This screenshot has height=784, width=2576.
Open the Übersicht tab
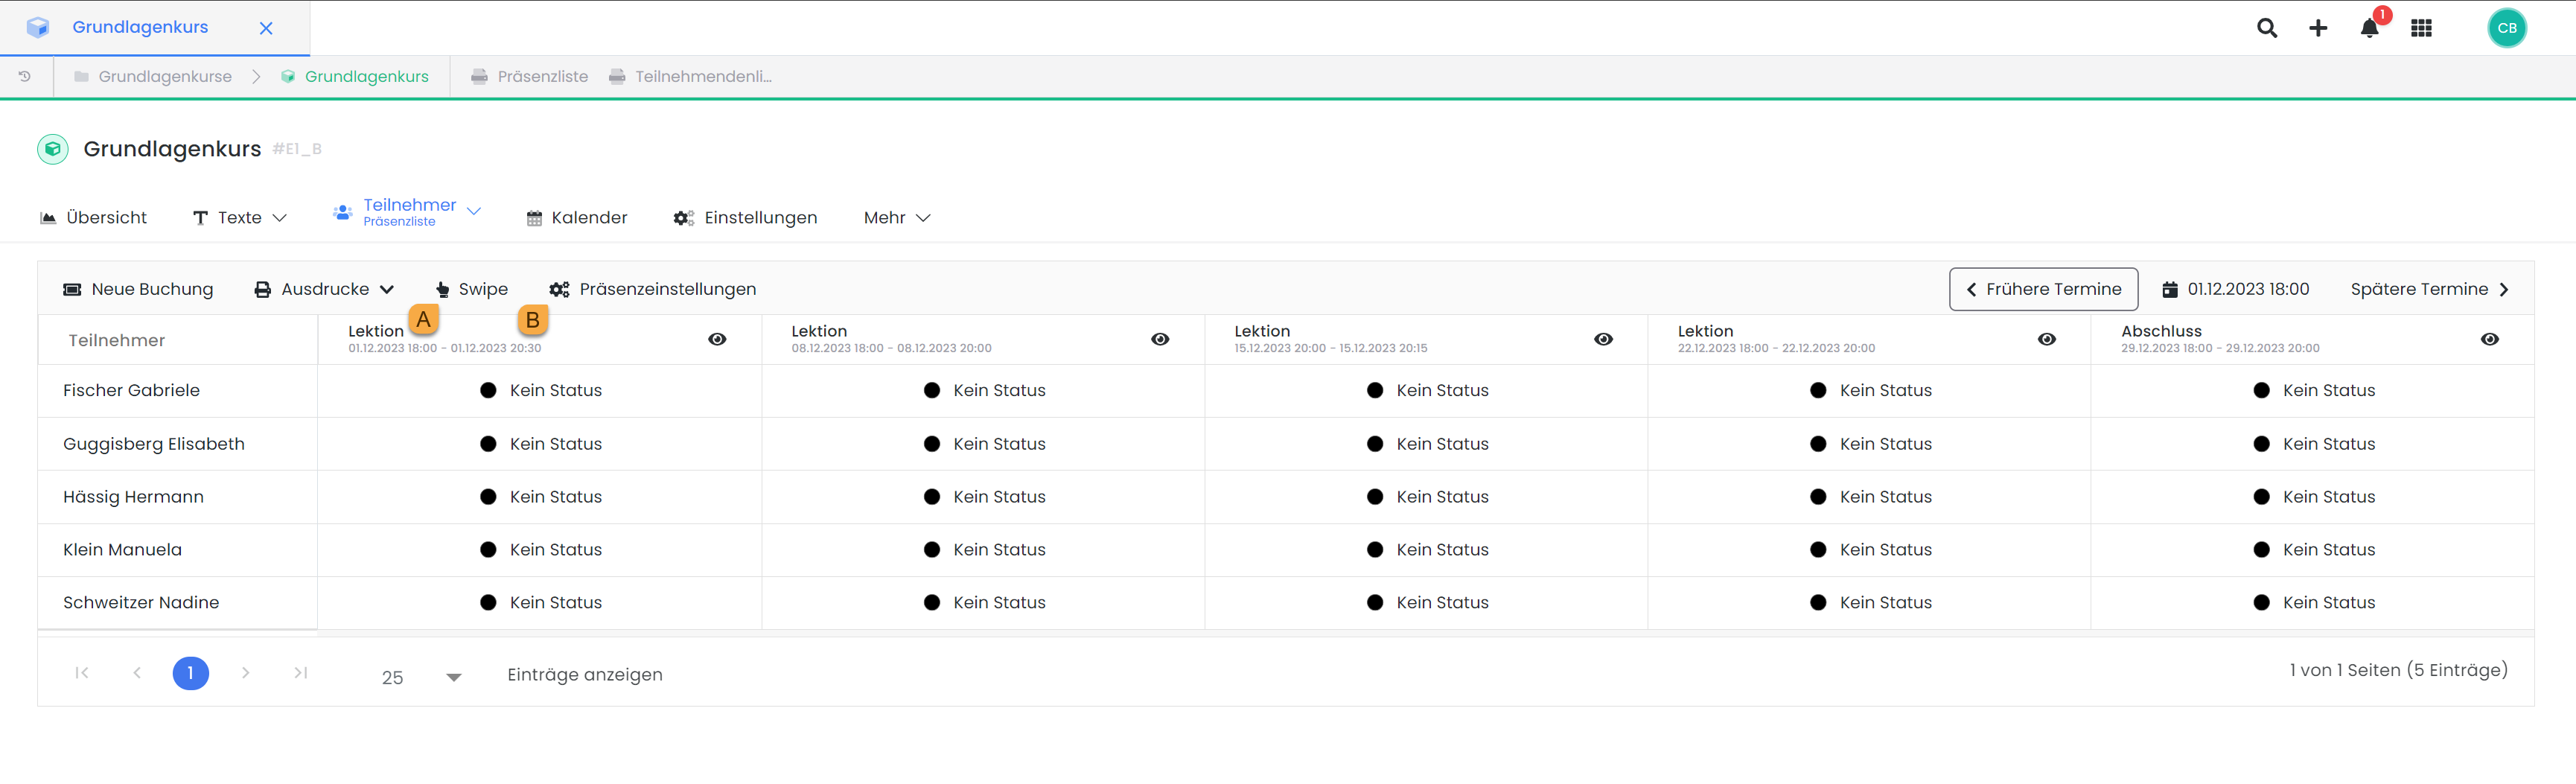(x=93, y=218)
